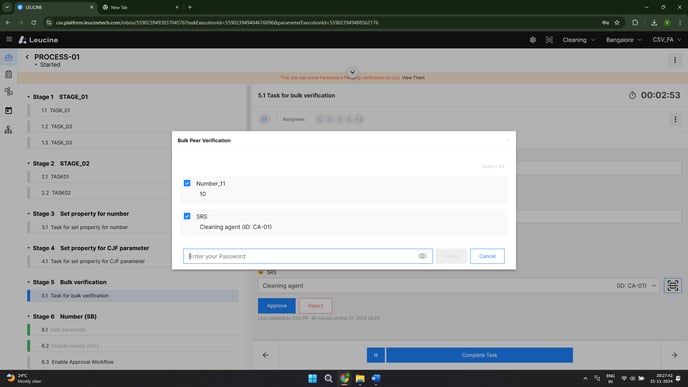Screen dimensions: 688x387
Task: Open File Explorer from Windows taskbar
Action: click(x=360, y=379)
